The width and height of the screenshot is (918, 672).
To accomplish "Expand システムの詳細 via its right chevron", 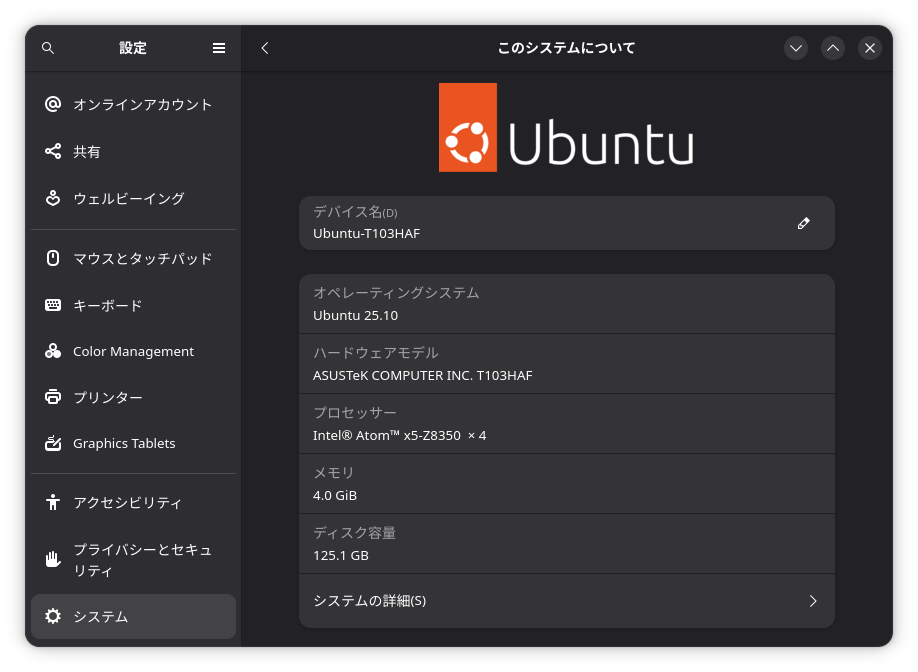I will [814, 601].
